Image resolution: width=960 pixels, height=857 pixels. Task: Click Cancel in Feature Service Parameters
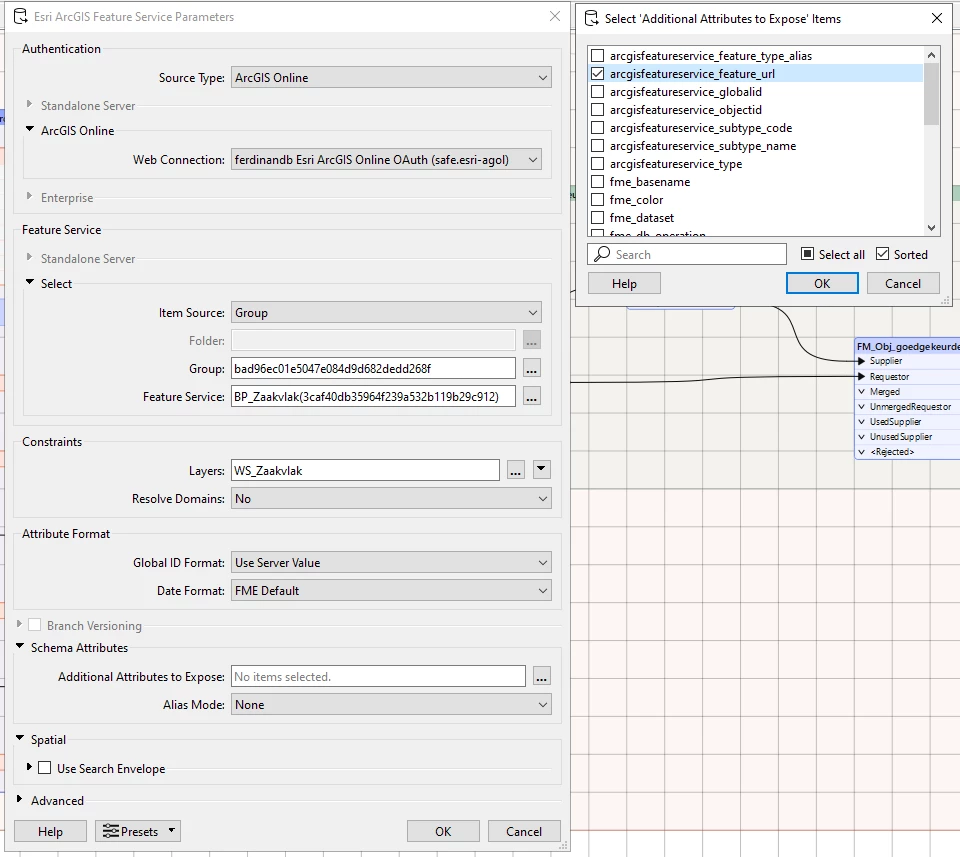coord(524,831)
